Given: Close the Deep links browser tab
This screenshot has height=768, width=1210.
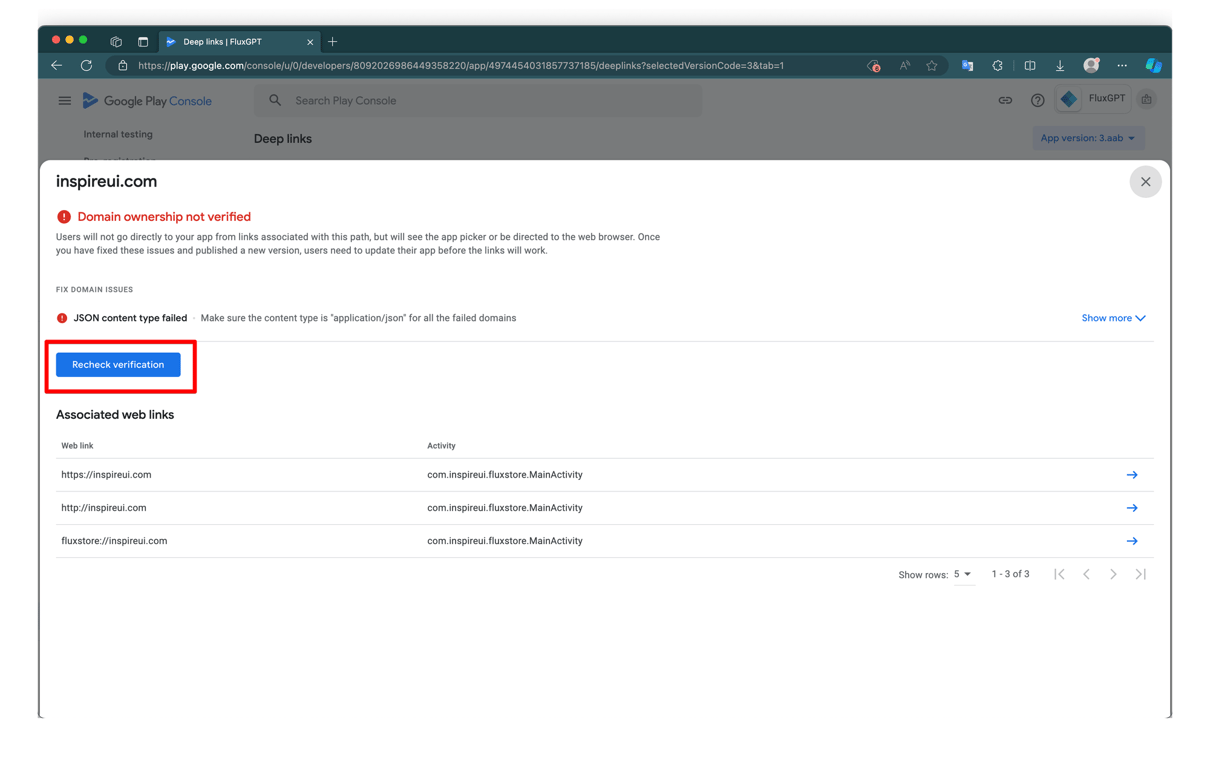Looking at the screenshot, I should tap(310, 42).
